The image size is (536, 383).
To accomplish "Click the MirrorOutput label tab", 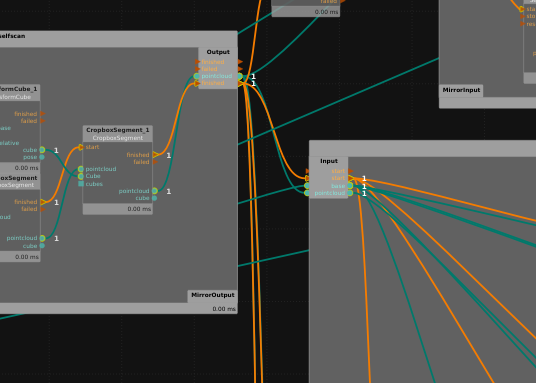I will point(213,295).
